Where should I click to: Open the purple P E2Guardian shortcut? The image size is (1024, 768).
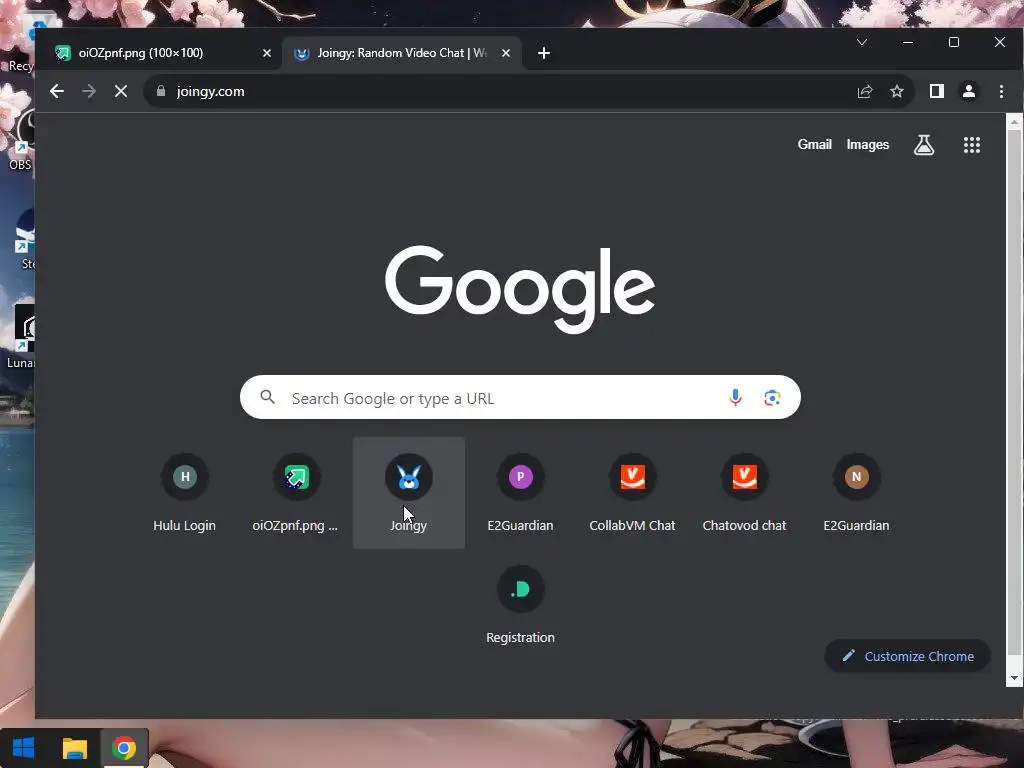pyautogui.click(x=520, y=493)
